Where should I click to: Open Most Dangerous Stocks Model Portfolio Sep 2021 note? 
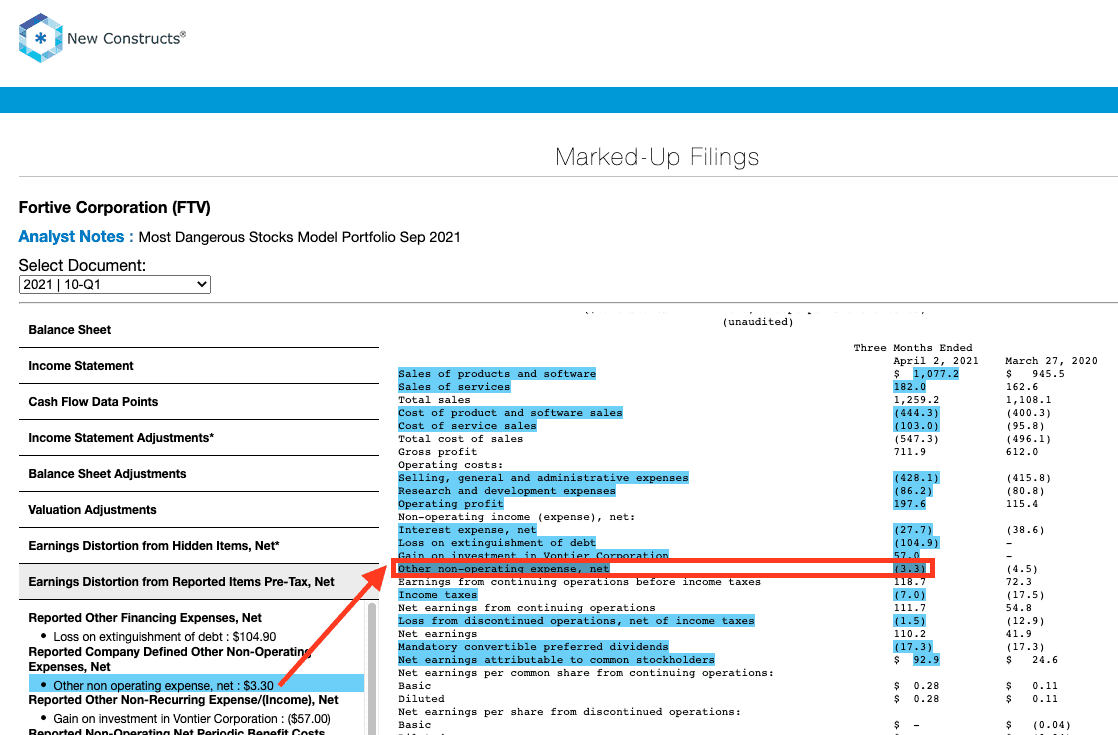pos(299,237)
